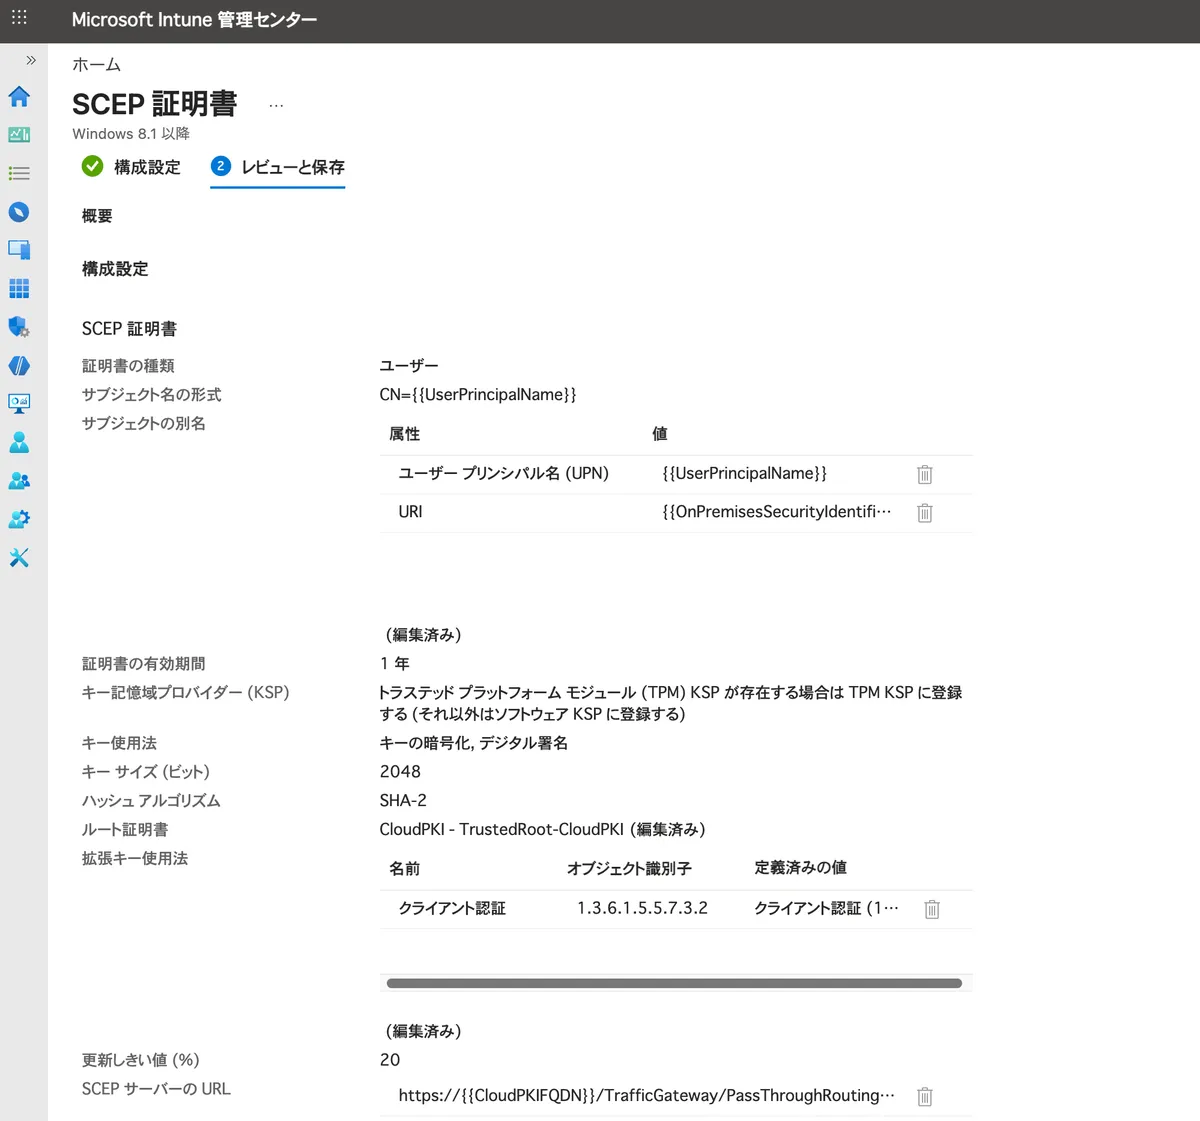Click the {{UserPrincipalName}} value cell
The width and height of the screenshot is (1200, 1121).
pos(744,474)
